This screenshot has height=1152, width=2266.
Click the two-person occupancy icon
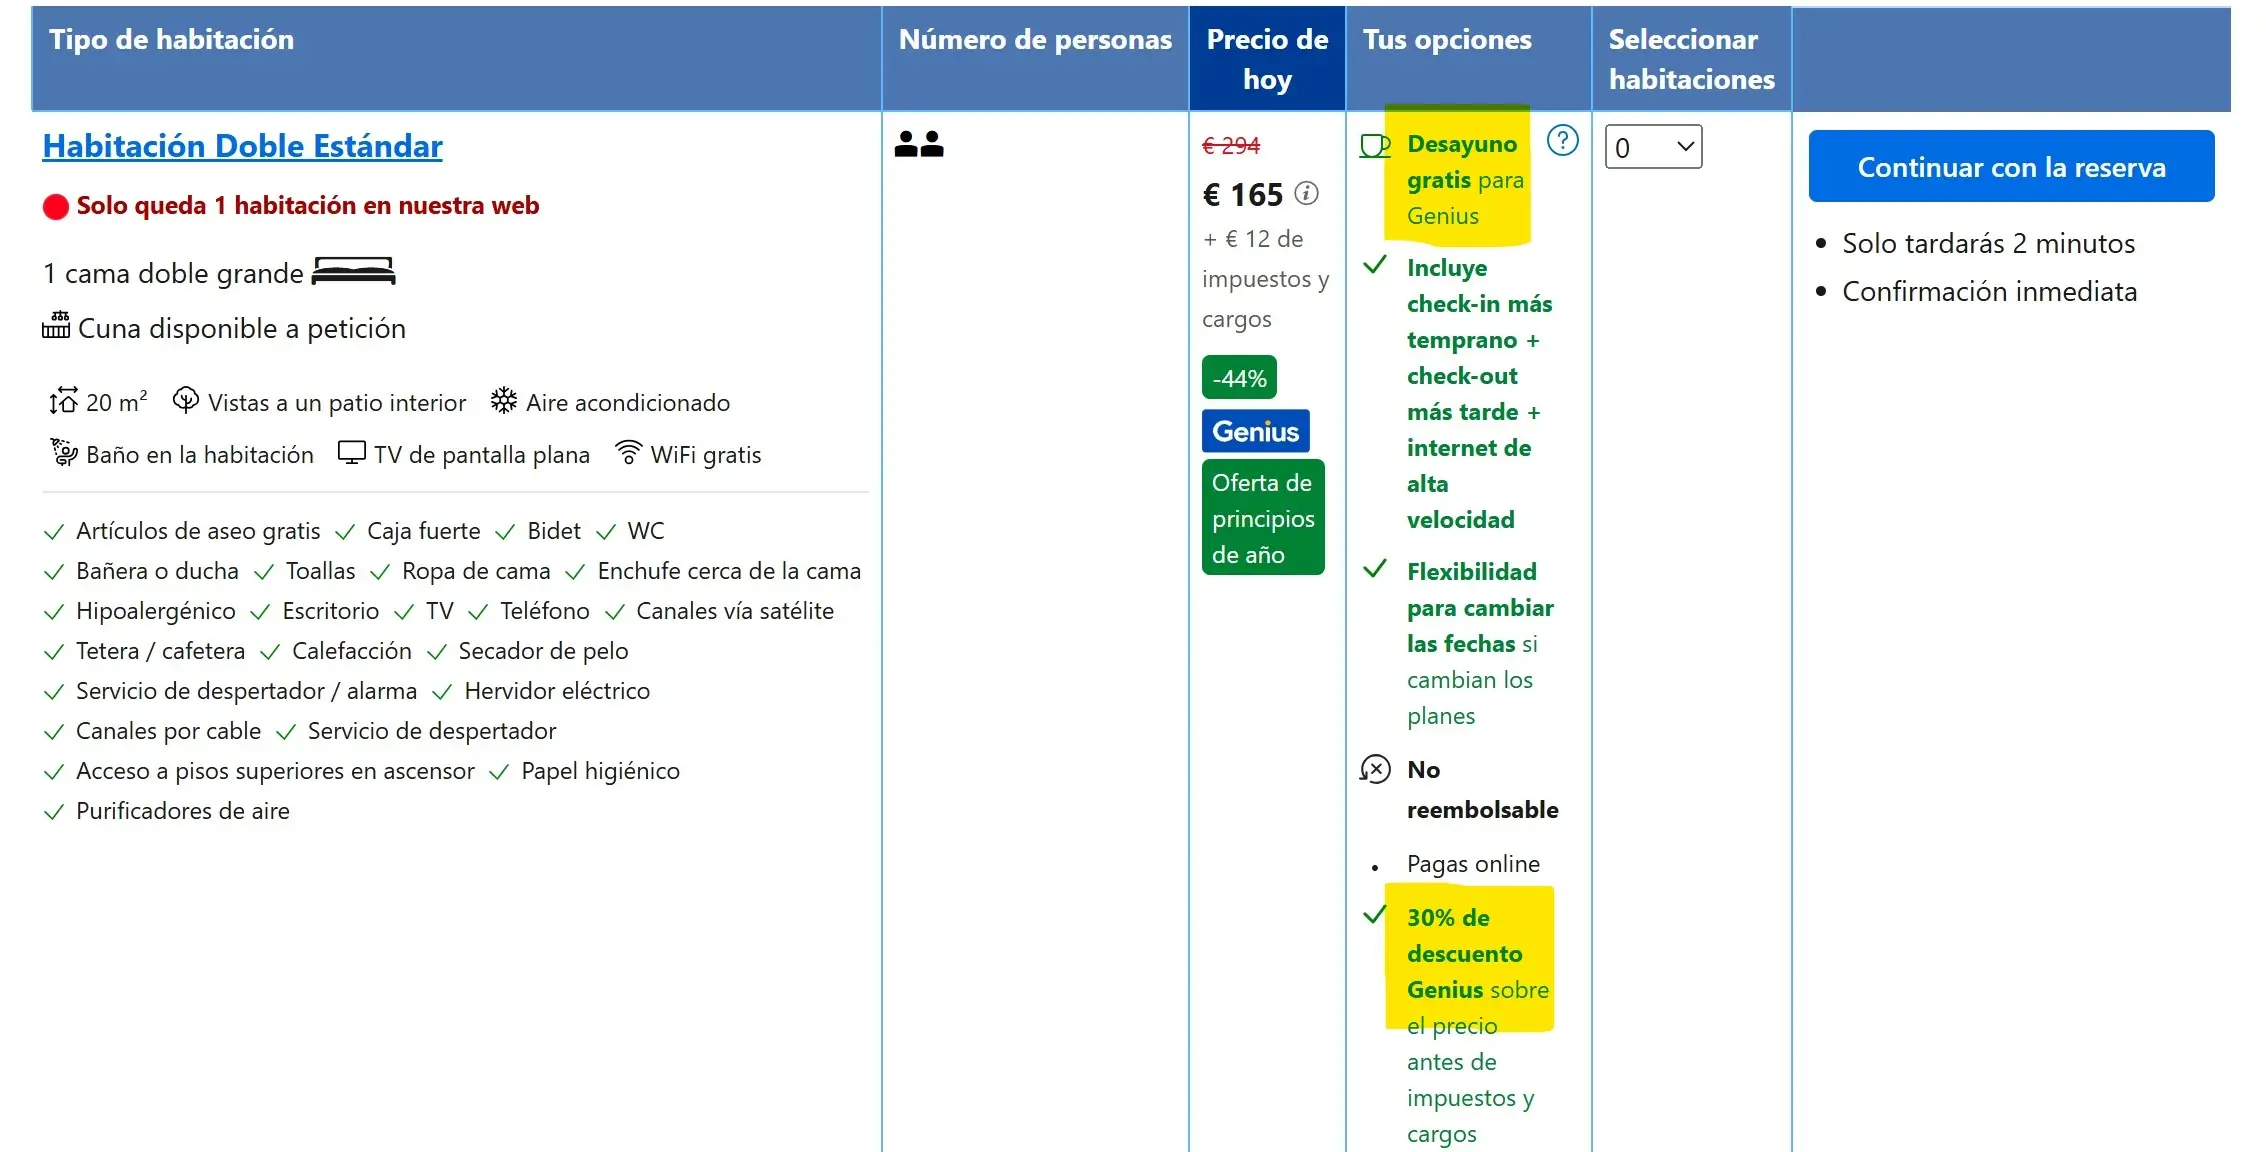click(919, 145)
